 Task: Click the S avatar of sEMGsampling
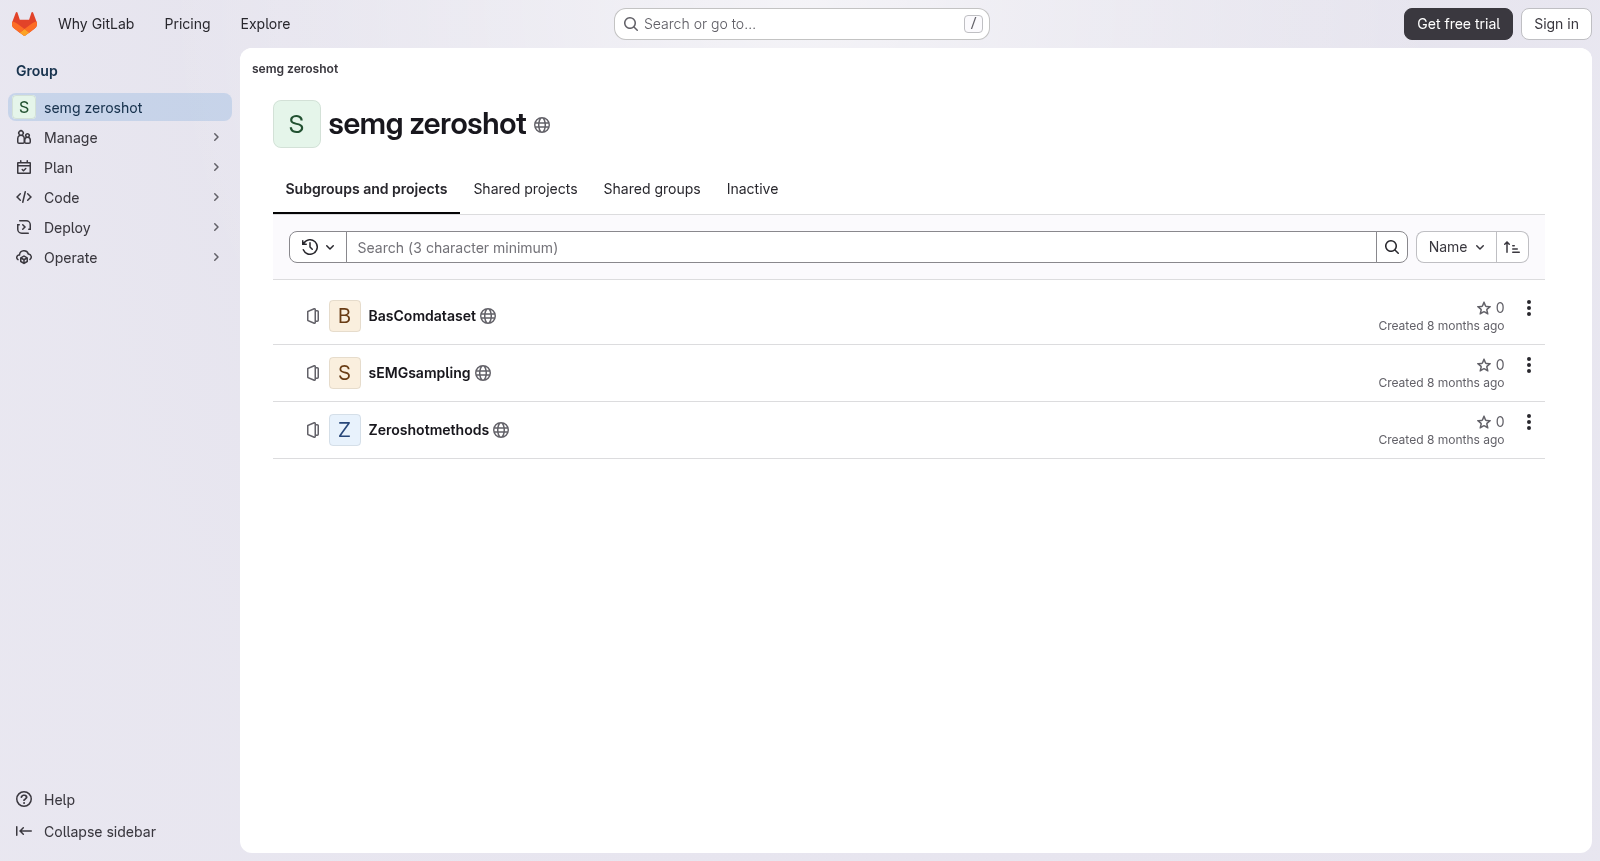[345, 373]
